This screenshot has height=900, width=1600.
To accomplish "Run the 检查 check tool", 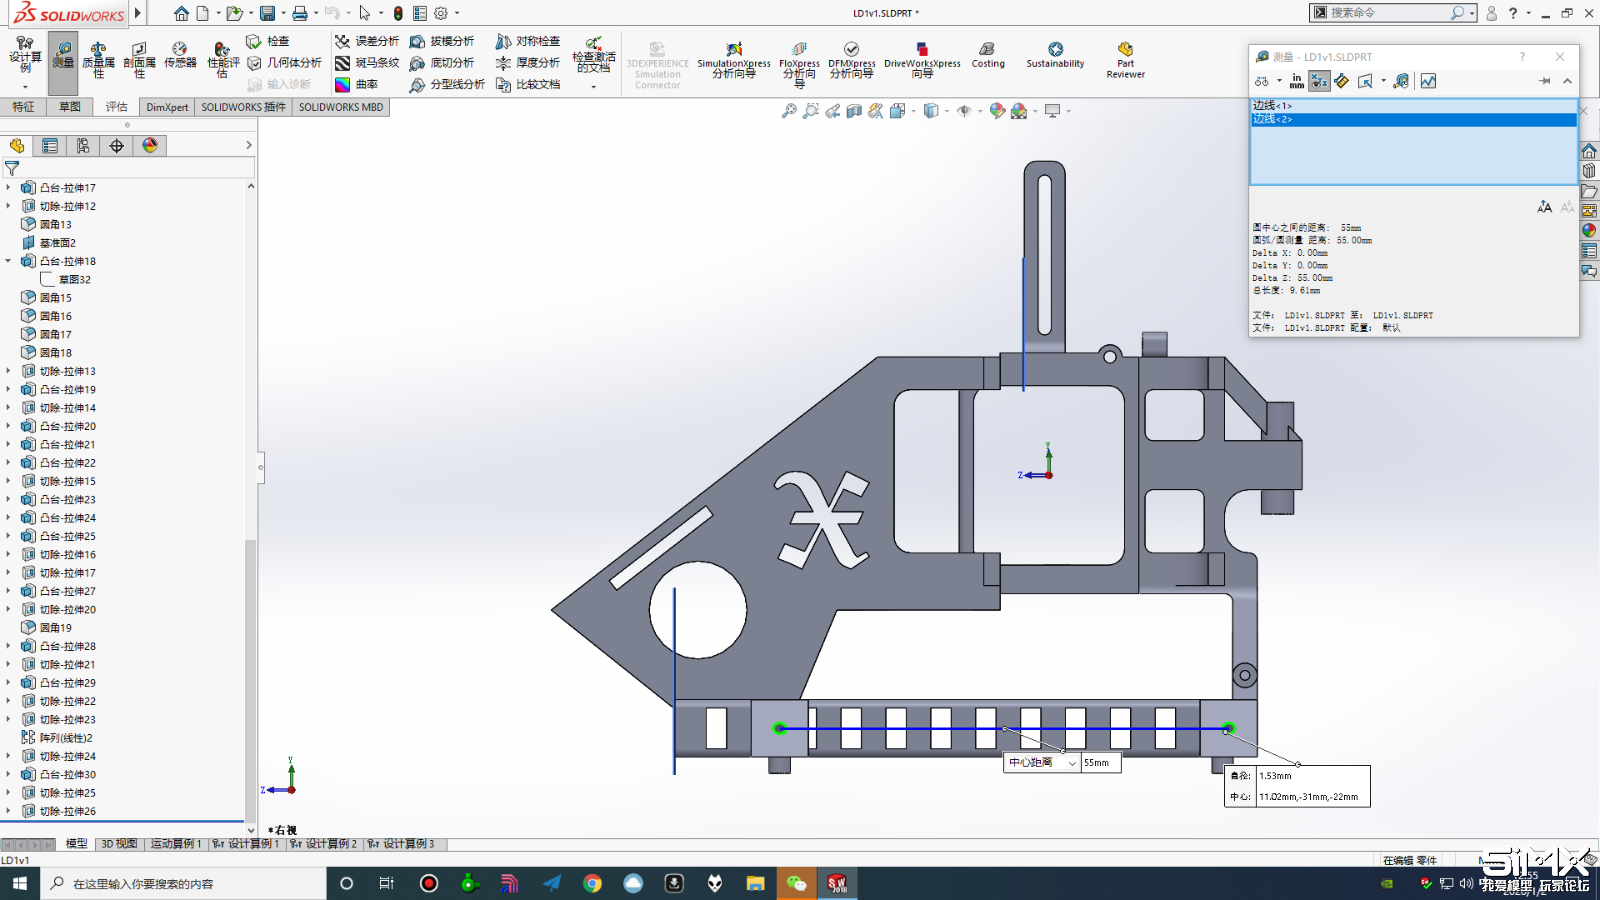I will 268,41.
